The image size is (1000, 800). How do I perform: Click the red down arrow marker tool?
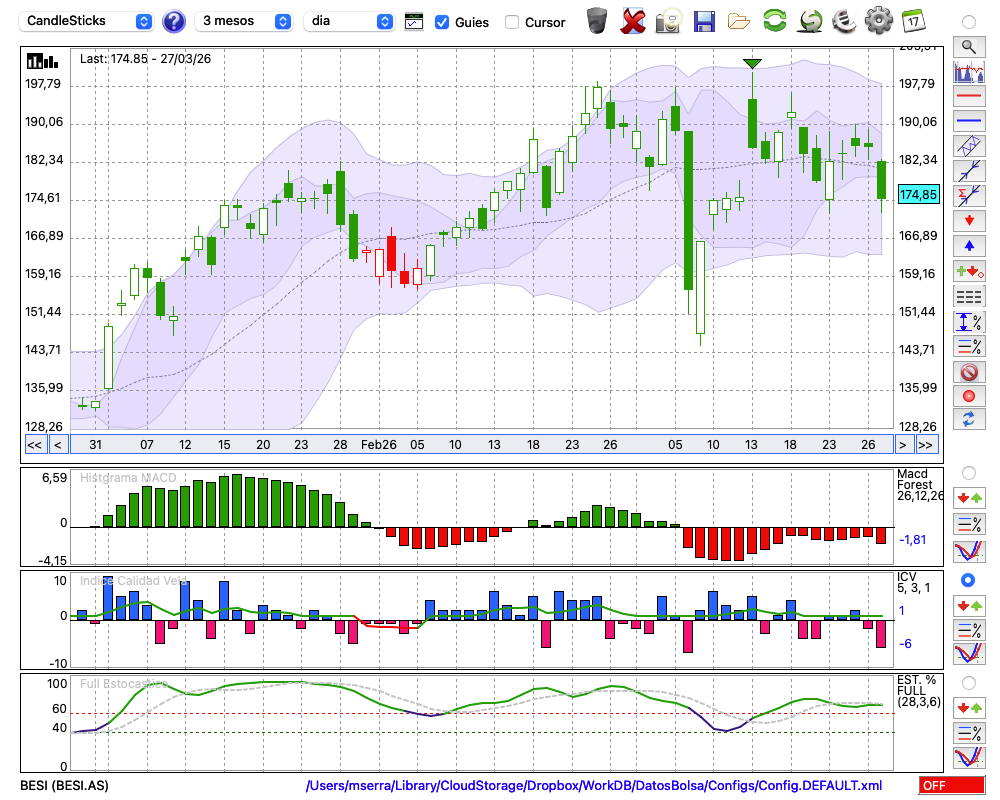coord(969,221)
